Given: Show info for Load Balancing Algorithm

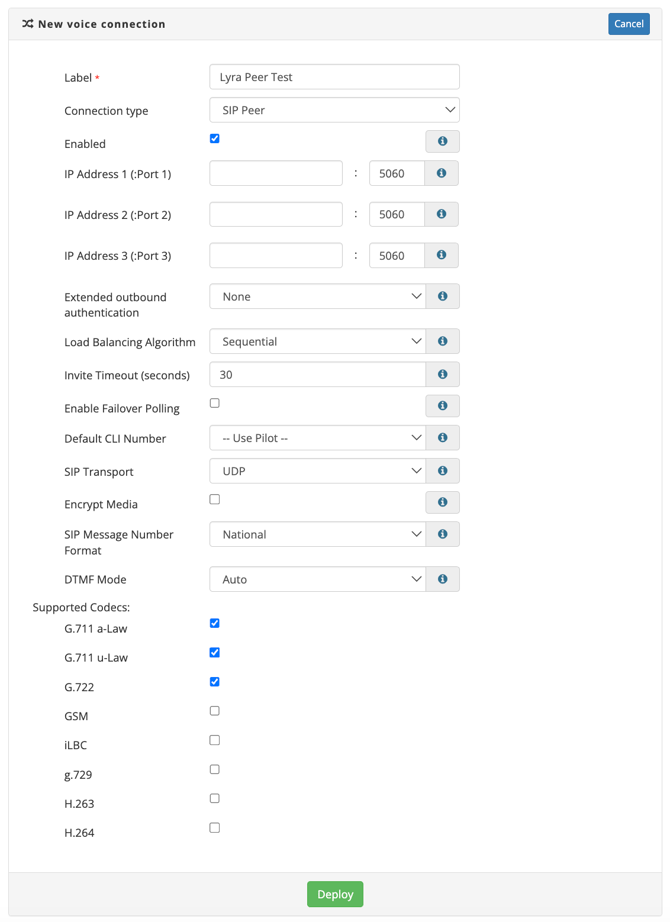Looking at the screenshot, I should (442, 342).
